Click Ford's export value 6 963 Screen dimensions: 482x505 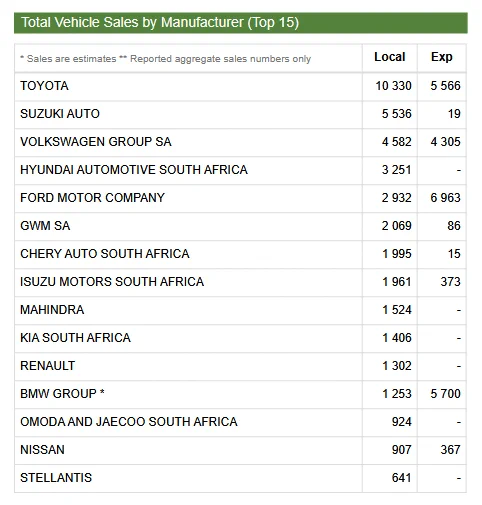(x=445, y=198)
